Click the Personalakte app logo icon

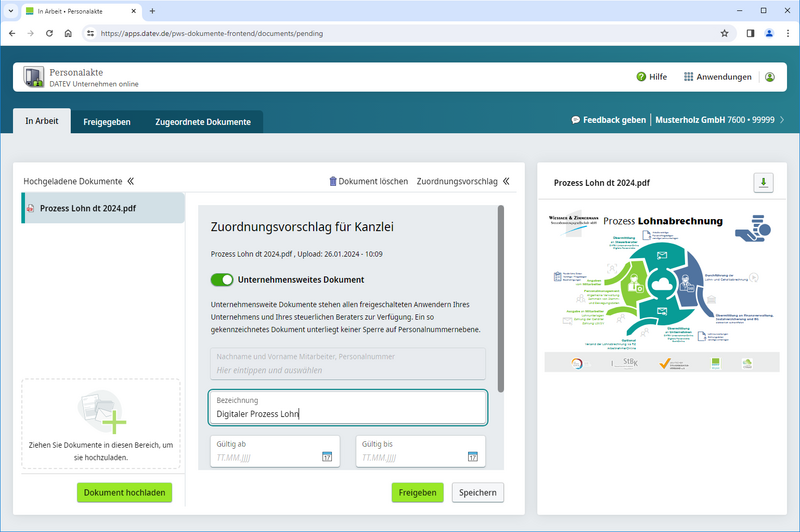pos(34,77)
